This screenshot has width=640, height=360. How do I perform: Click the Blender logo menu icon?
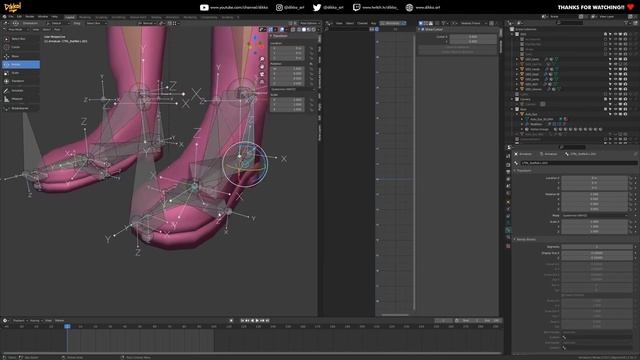[4, 17]
